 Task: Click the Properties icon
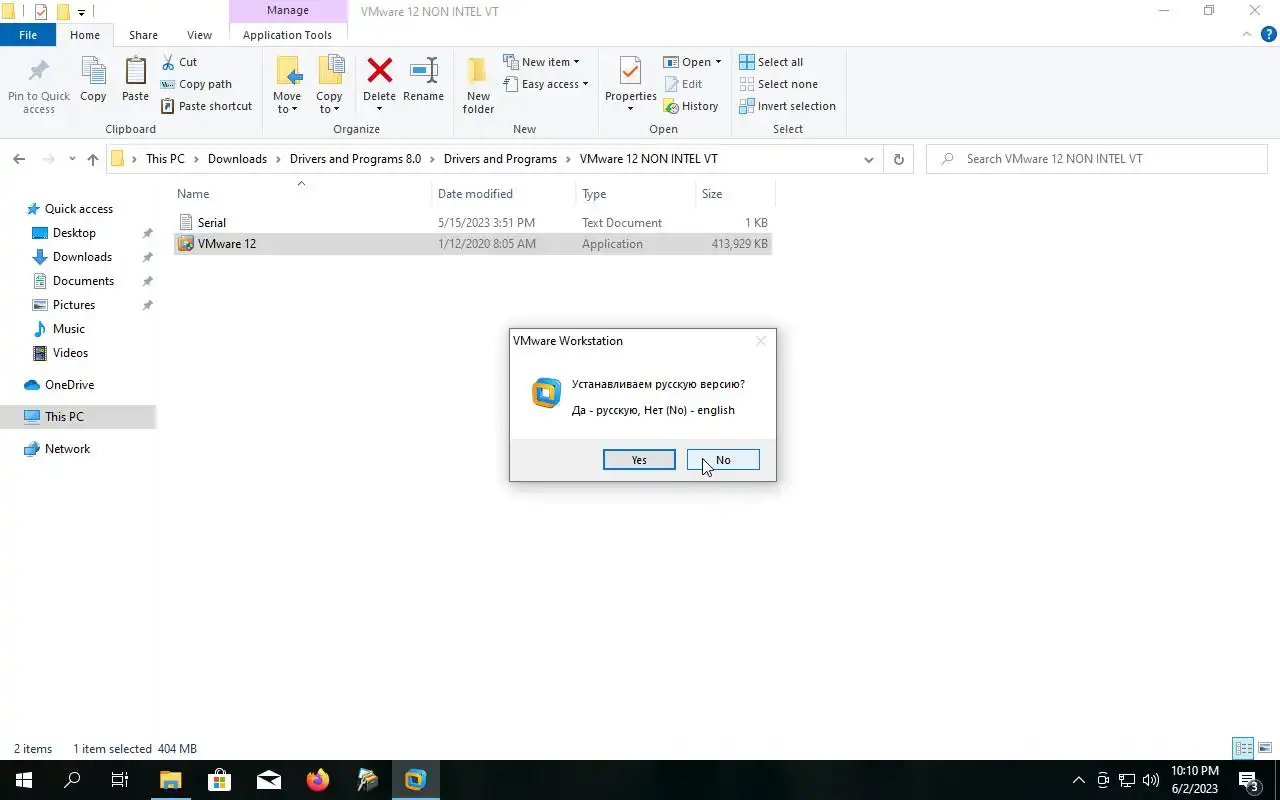630,72
